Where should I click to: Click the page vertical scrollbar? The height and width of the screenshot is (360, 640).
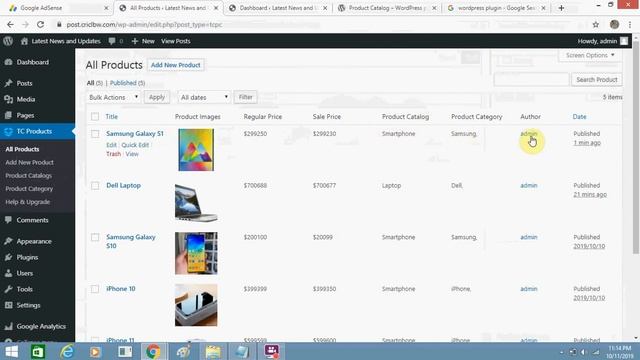pos(636,147)
